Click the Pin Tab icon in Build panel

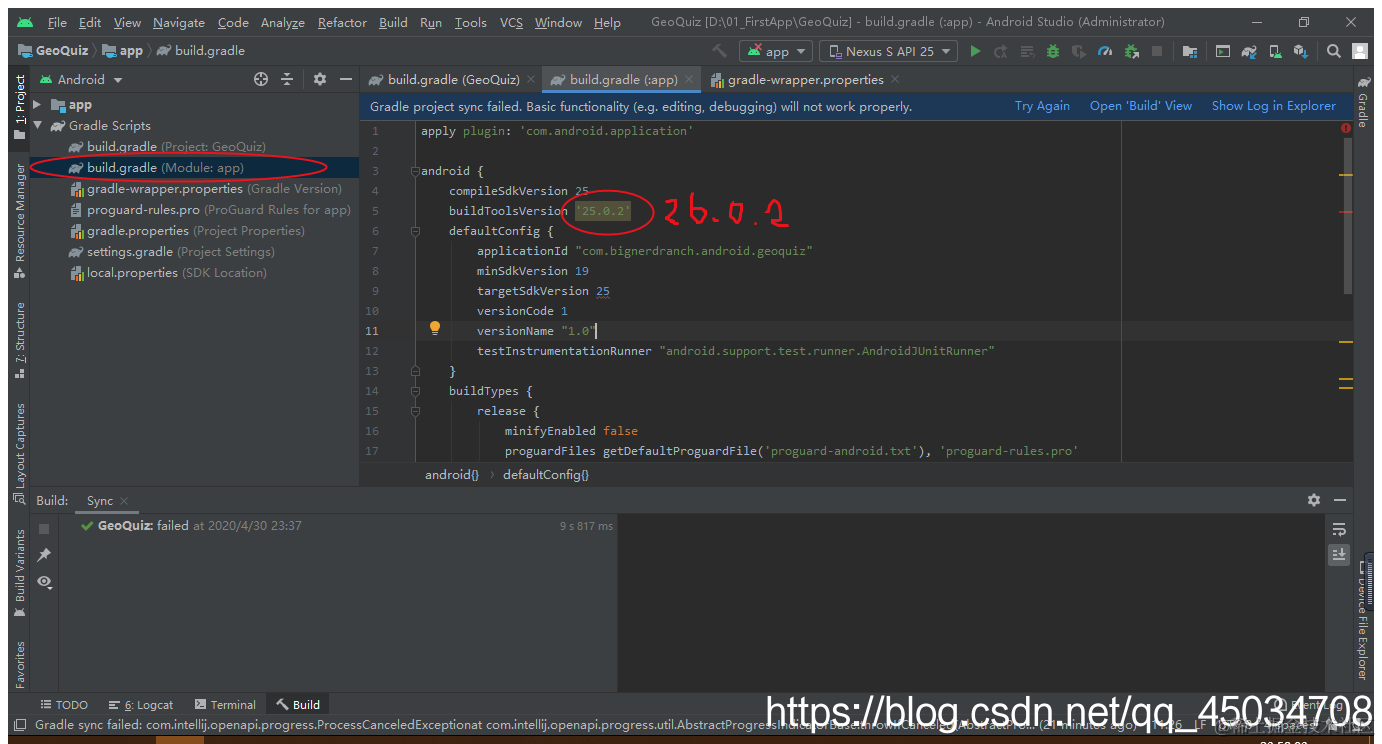(44, 555)
